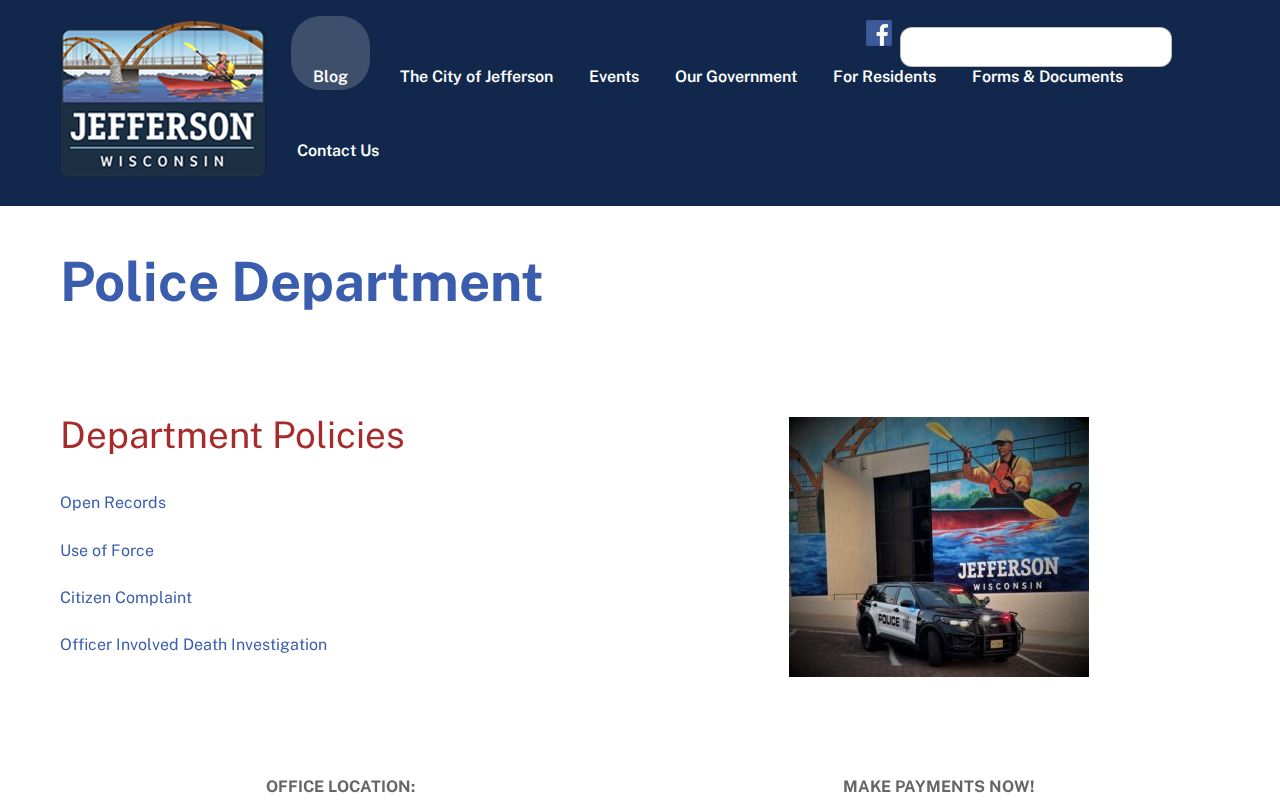View the Citizen Complaint policy
The height and width of the screenshot is (800, 1280).
126,598
